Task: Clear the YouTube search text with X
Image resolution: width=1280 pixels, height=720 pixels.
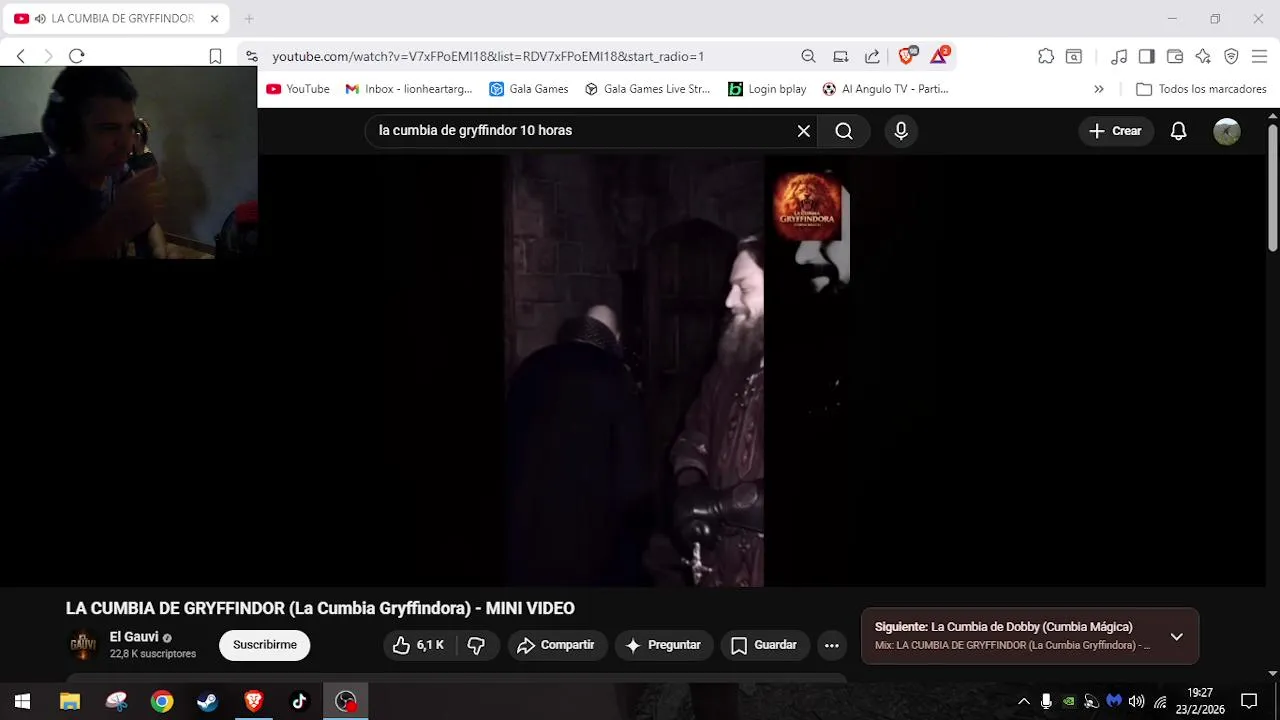Action: 804,131
